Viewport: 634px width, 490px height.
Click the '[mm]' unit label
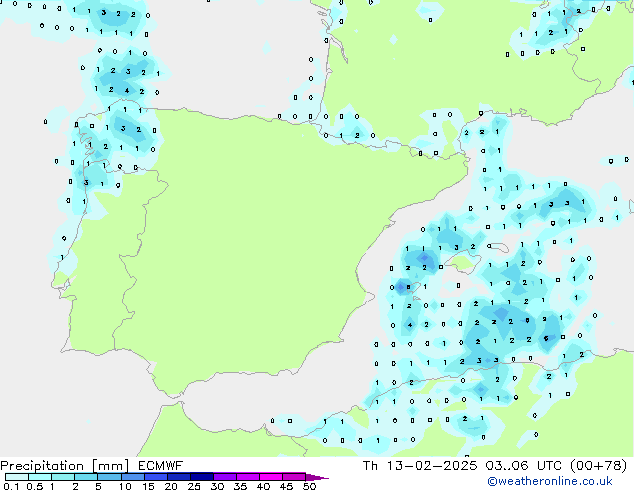click(110, 466)
